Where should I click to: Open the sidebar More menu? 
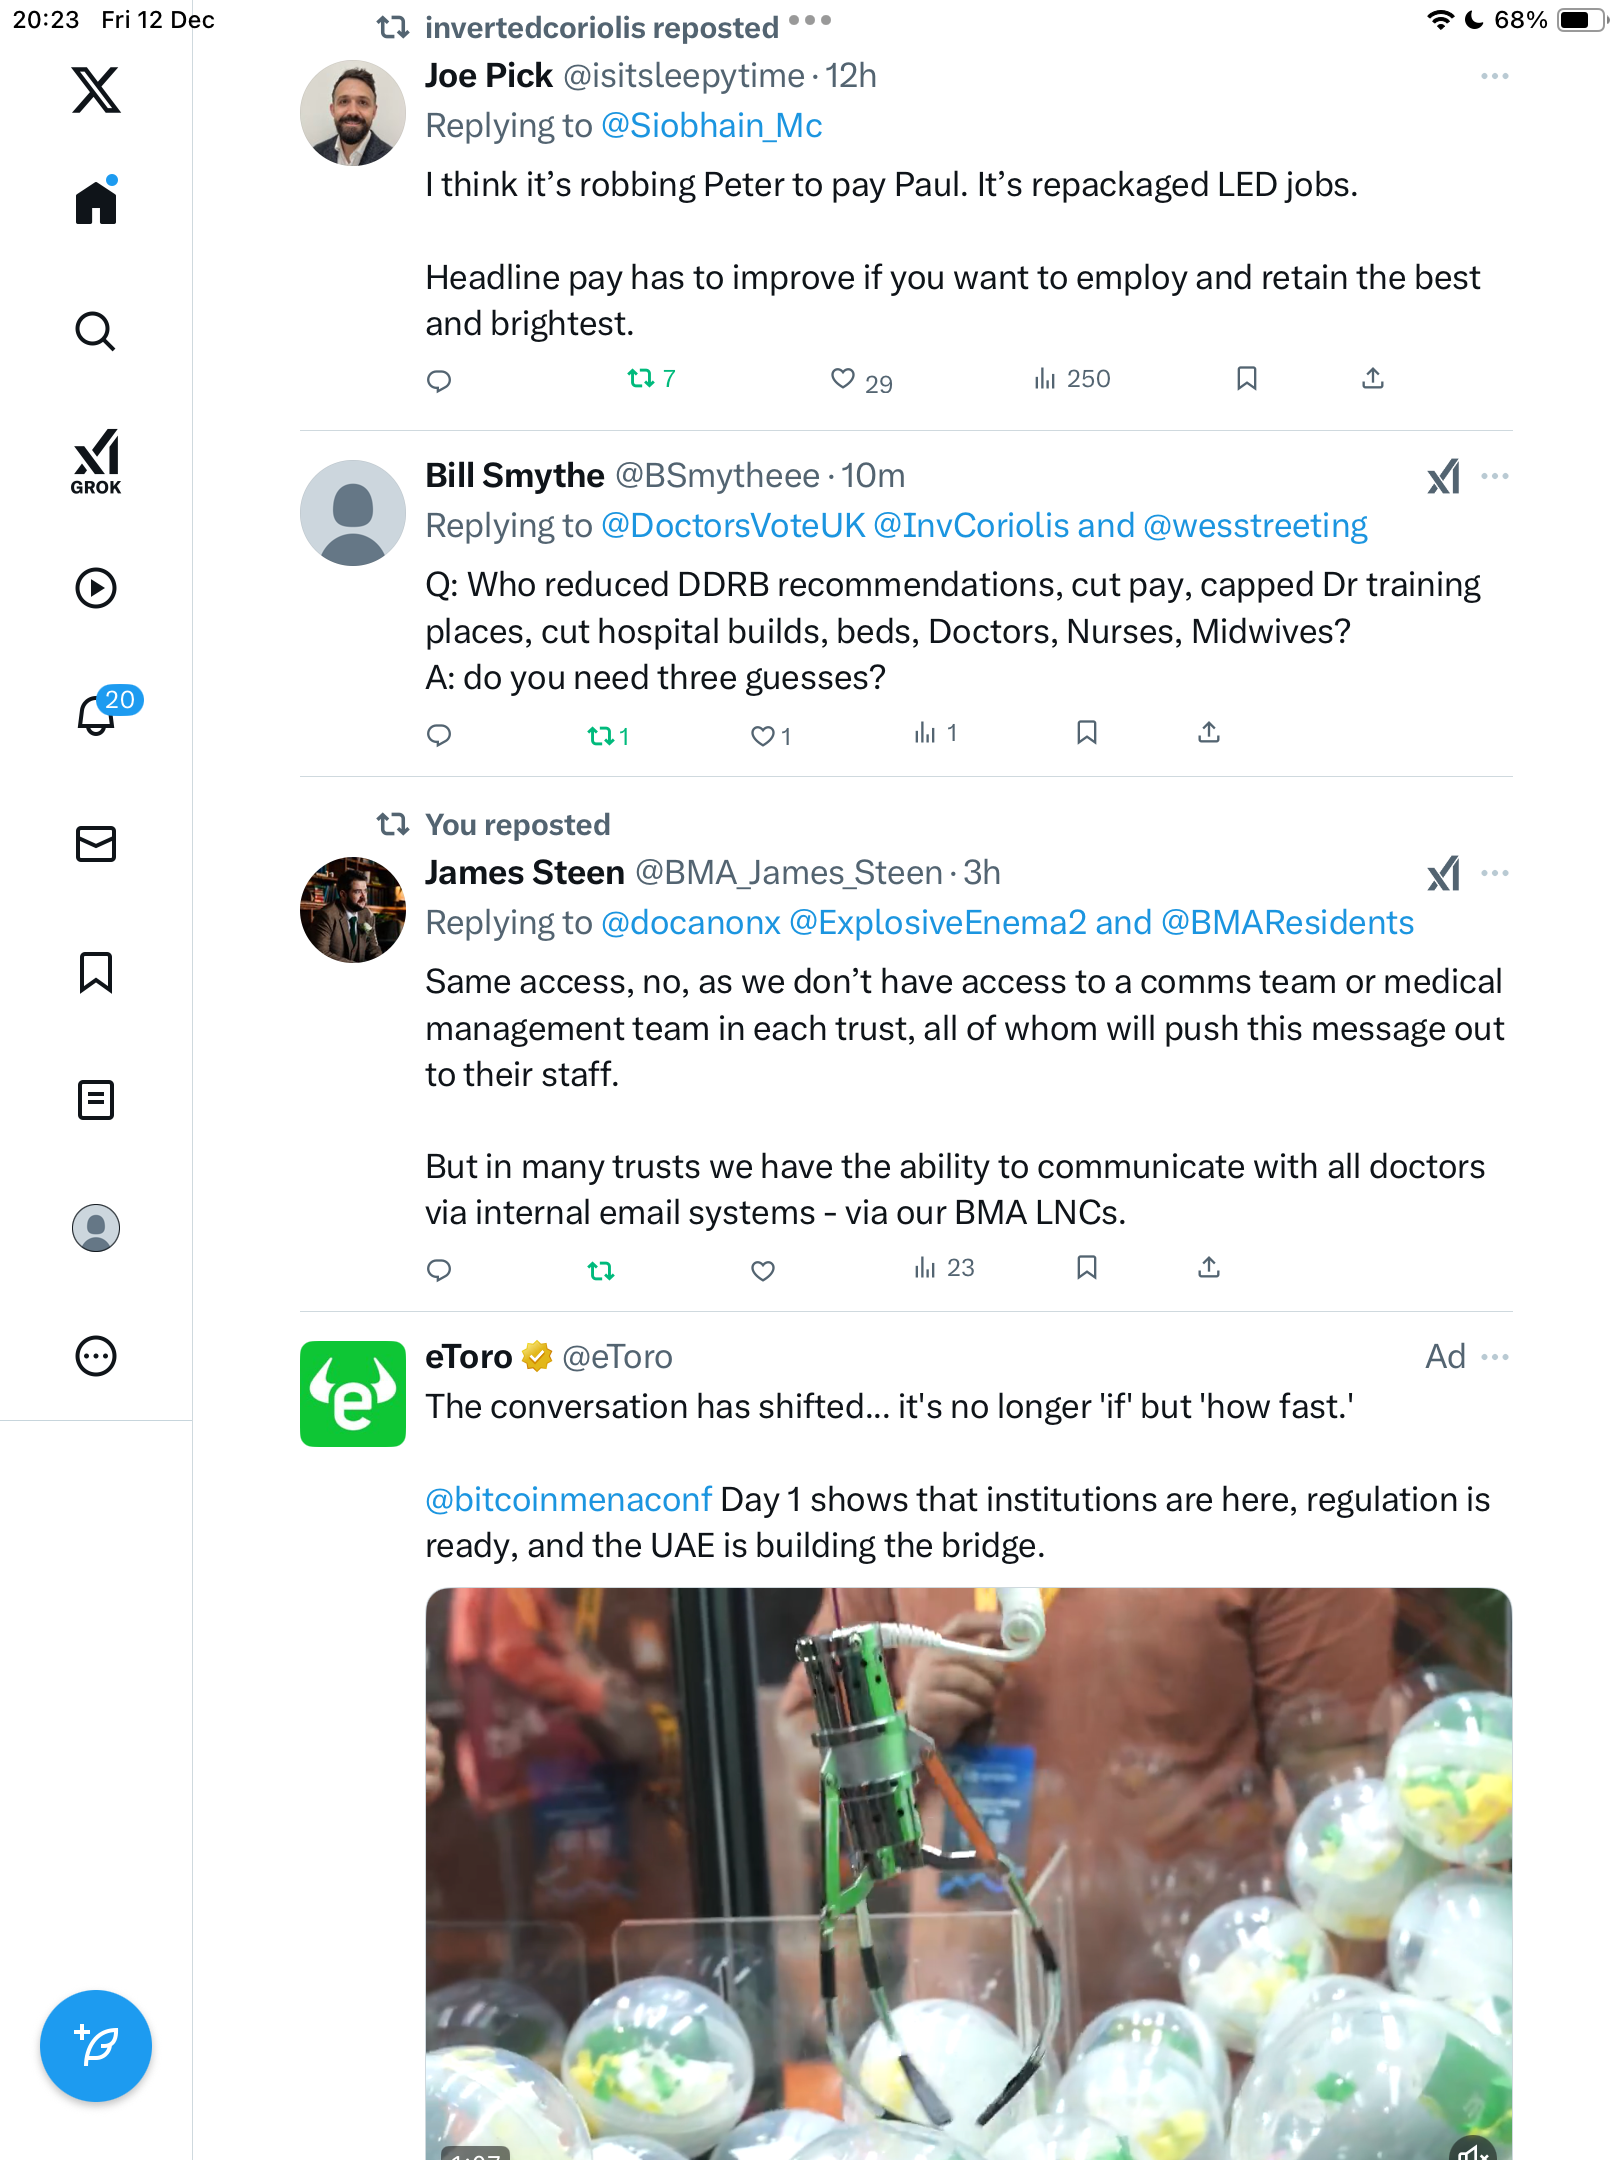pos(96,1356)
